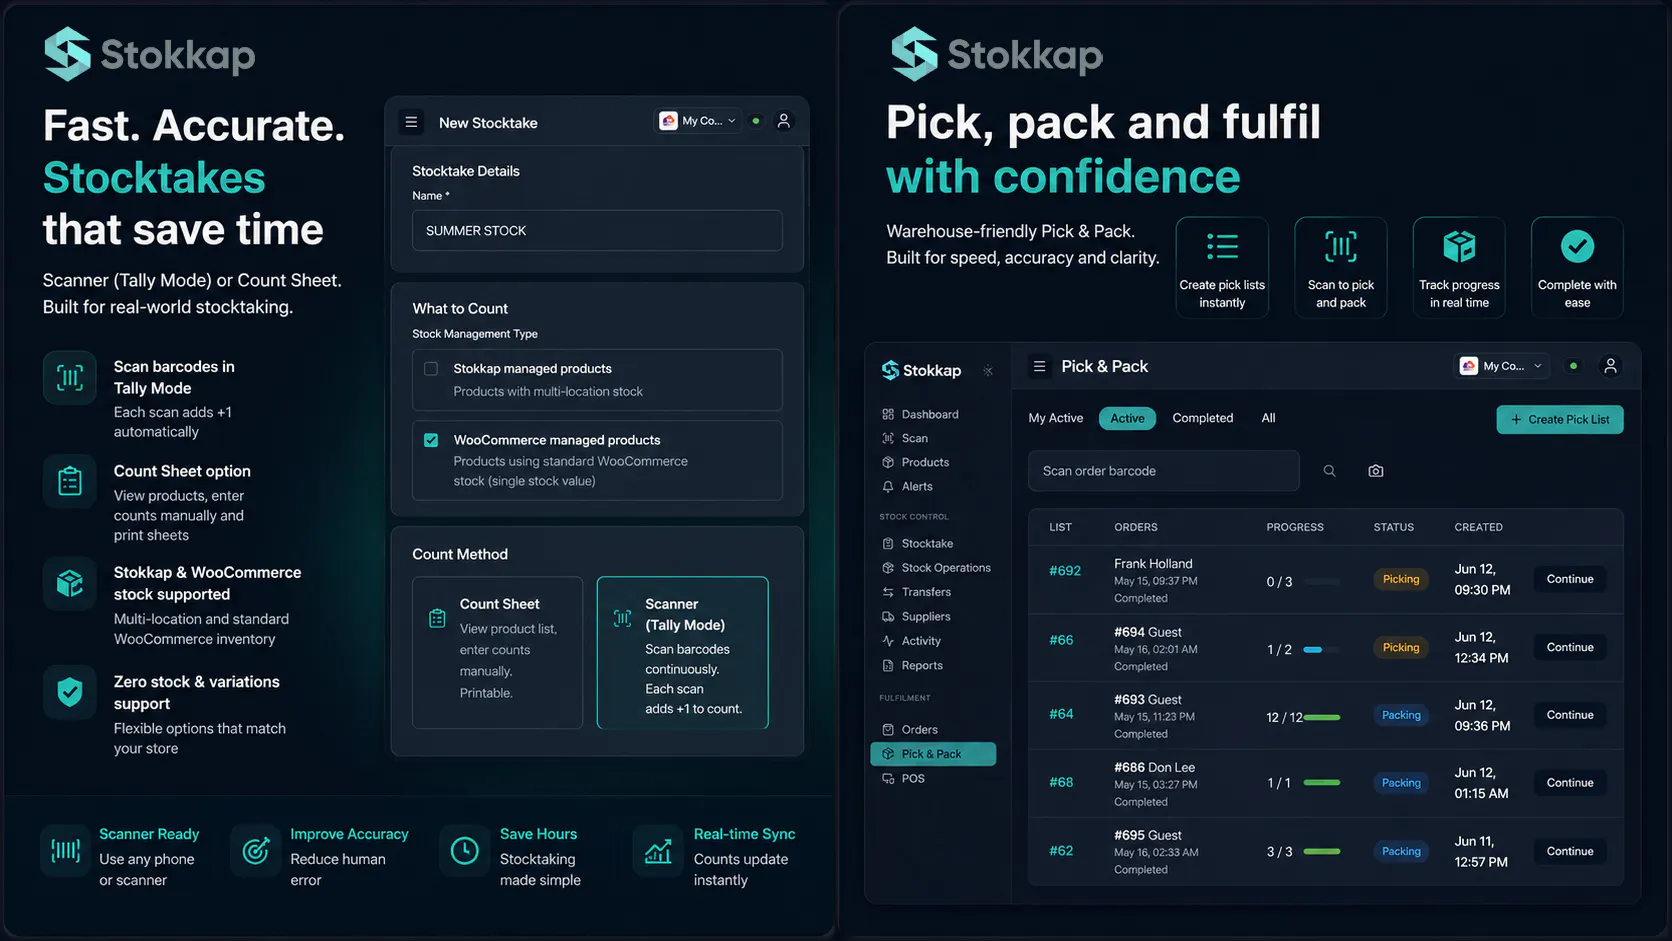This screenshot has width=1672, height=941.
Task: Select the Frank Holland order text
Action: click(x=1153, y=564)
